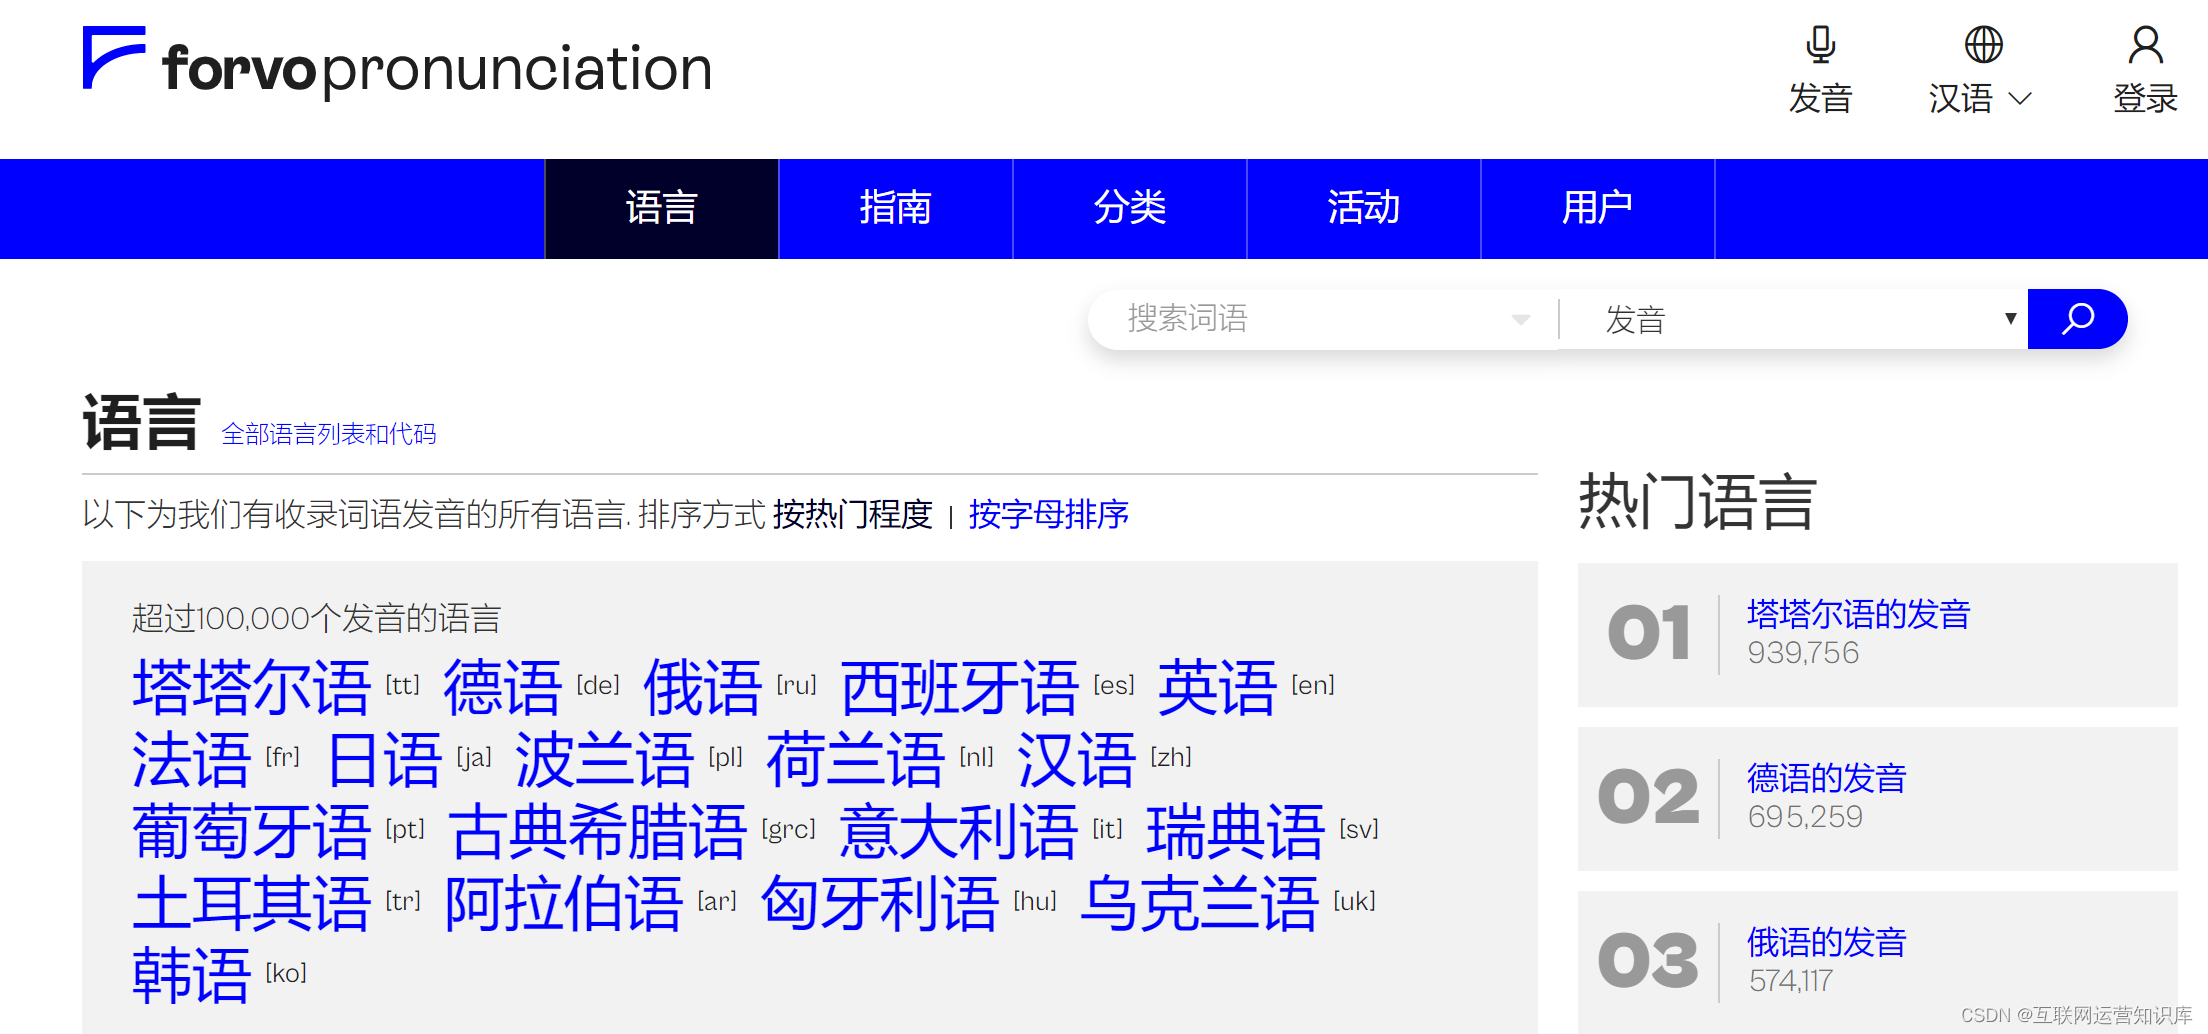Click the 939,756 pronunciation count
This screenshot has height=1034, width=2208.
pyautogui.click(x=1803, y=653)
